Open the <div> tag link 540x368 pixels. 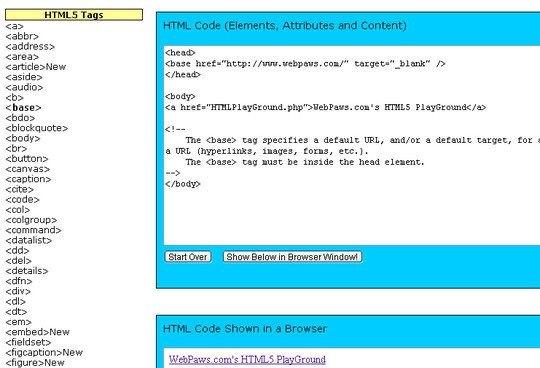(18, 291)
